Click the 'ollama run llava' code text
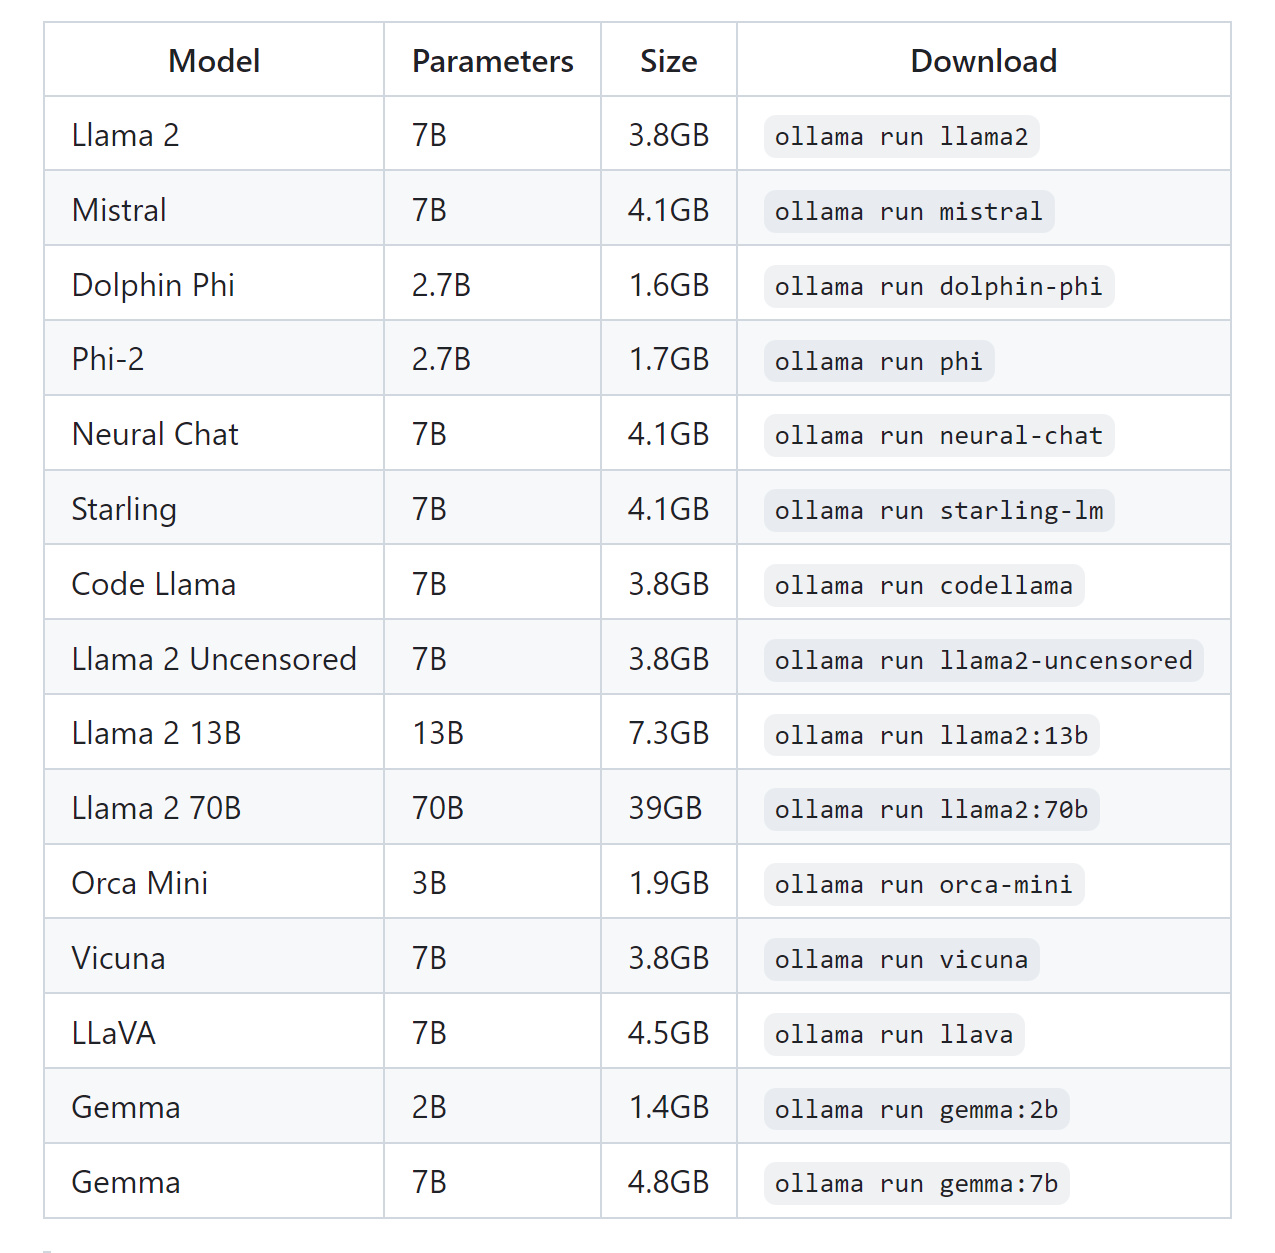The image size is (1275, 1253). click(893, 1035)
